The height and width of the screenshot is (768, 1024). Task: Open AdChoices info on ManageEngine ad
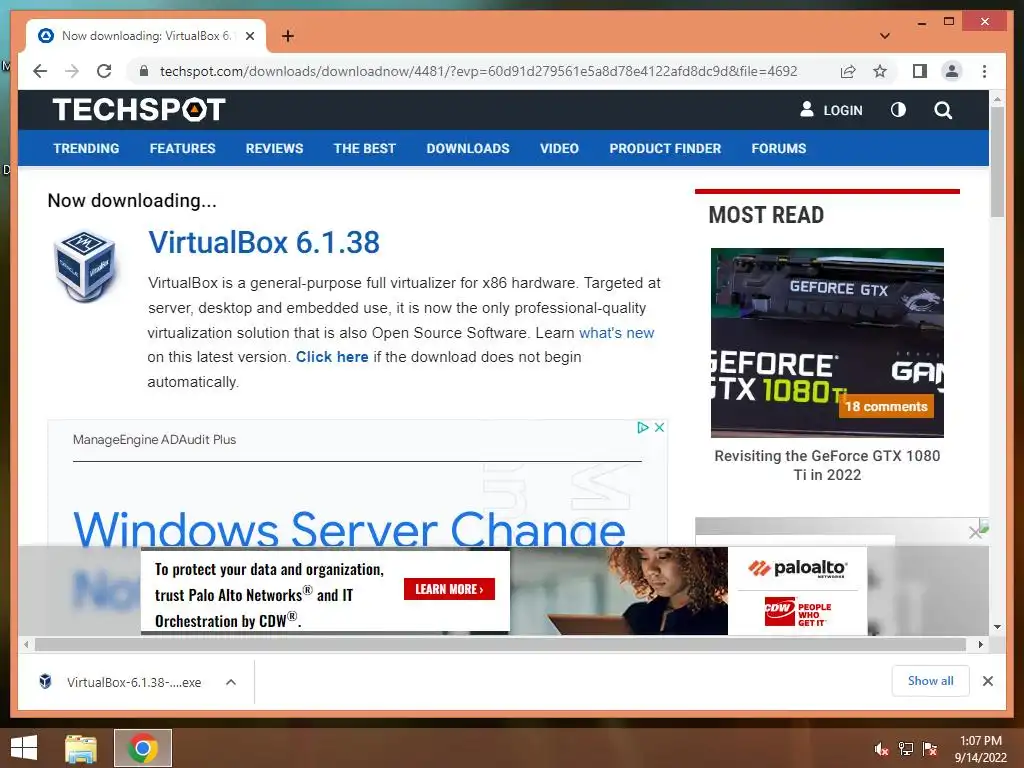point(643,427)
